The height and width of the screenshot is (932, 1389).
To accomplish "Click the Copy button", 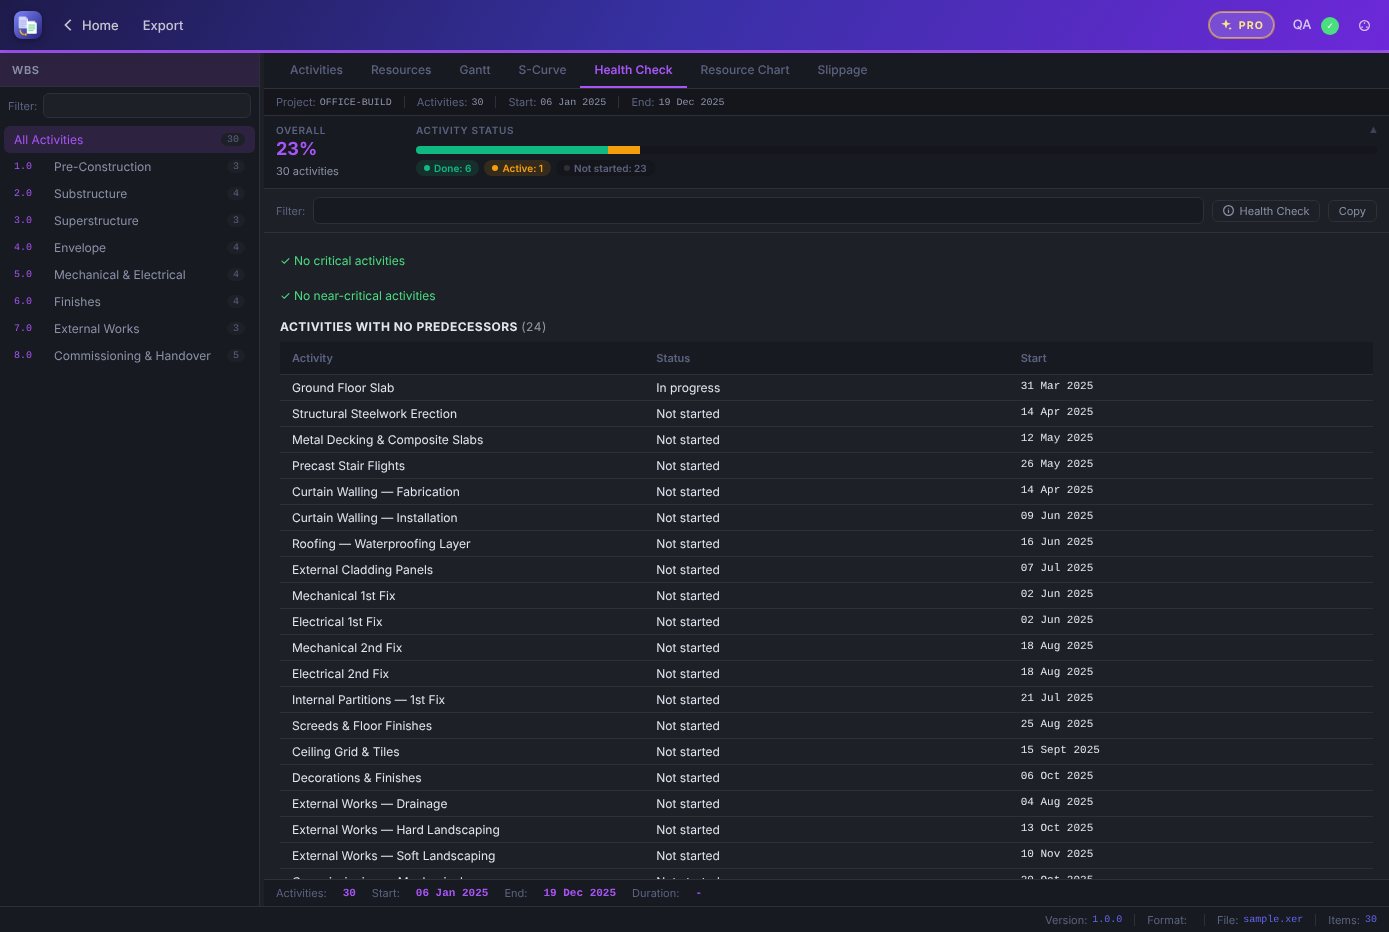I will tap(1352, 211).
